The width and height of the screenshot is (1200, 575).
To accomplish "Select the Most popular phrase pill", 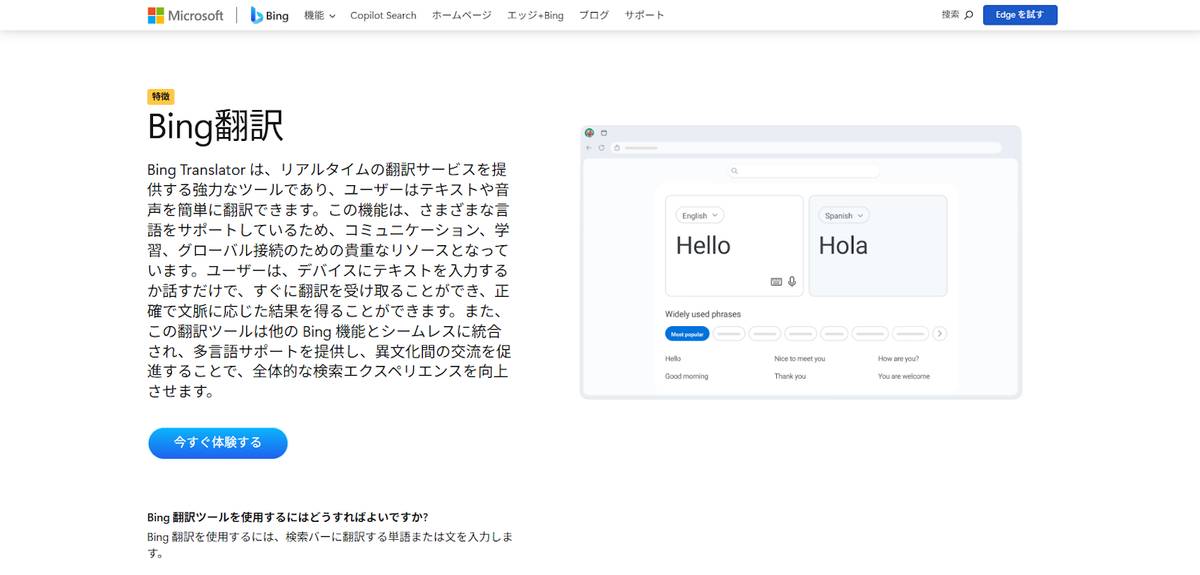I will pyautogui.click(x=687, y=334).
